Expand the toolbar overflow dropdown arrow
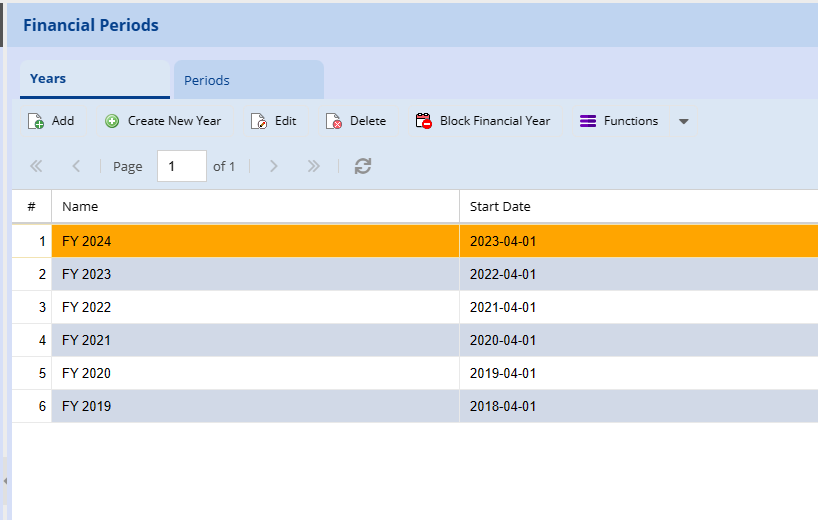 pyautogui.click(x=684, y=121)
